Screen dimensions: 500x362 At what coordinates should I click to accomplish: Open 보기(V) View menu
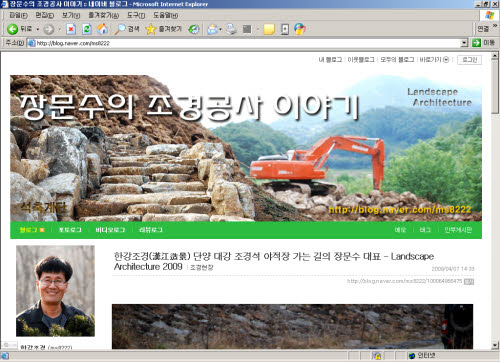(71, 15)
